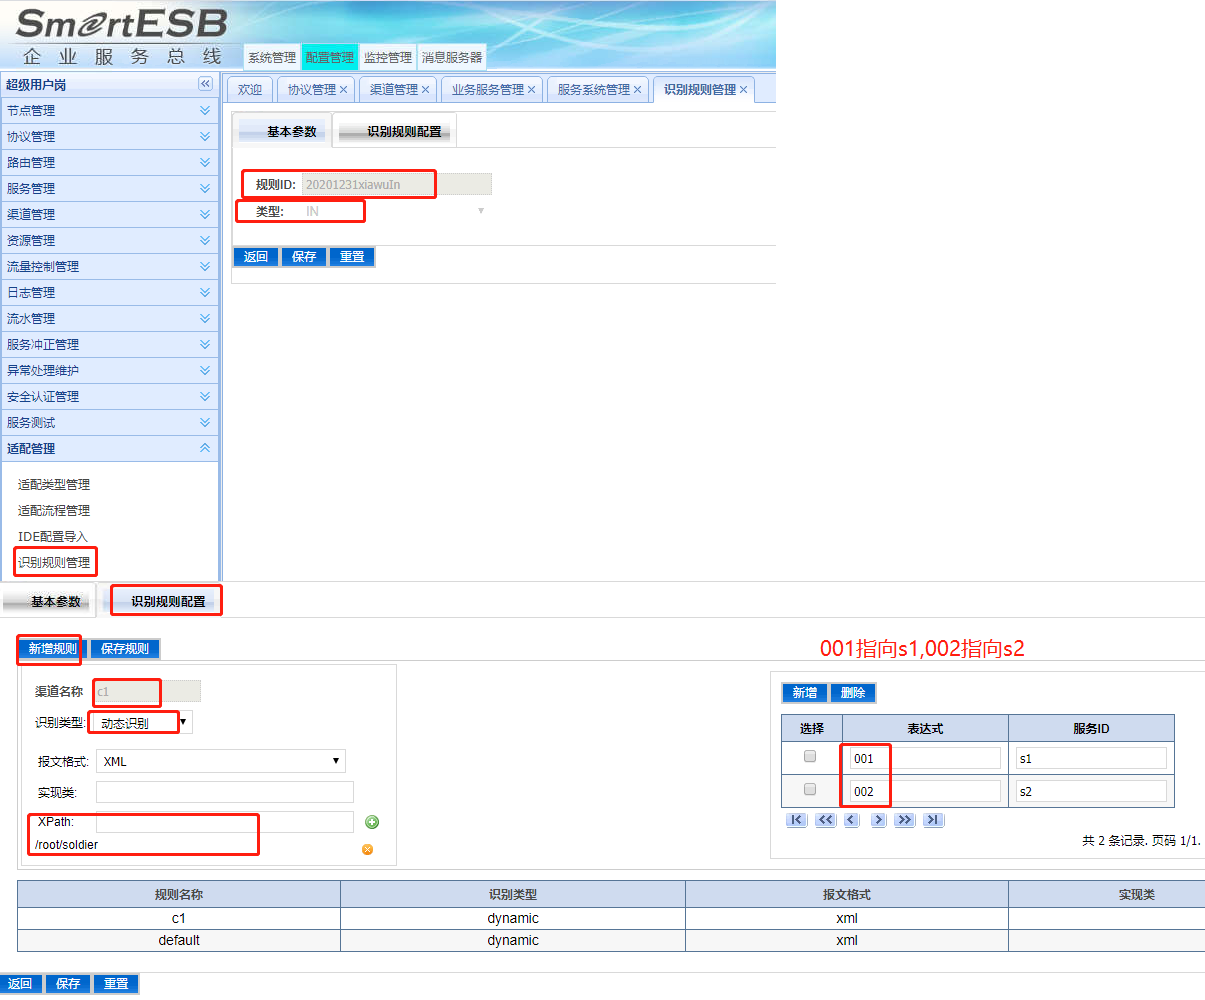The image size is (1205, 1000).
Task: Check the checkbox for expression 002
Action: click(x=810, y=790)
